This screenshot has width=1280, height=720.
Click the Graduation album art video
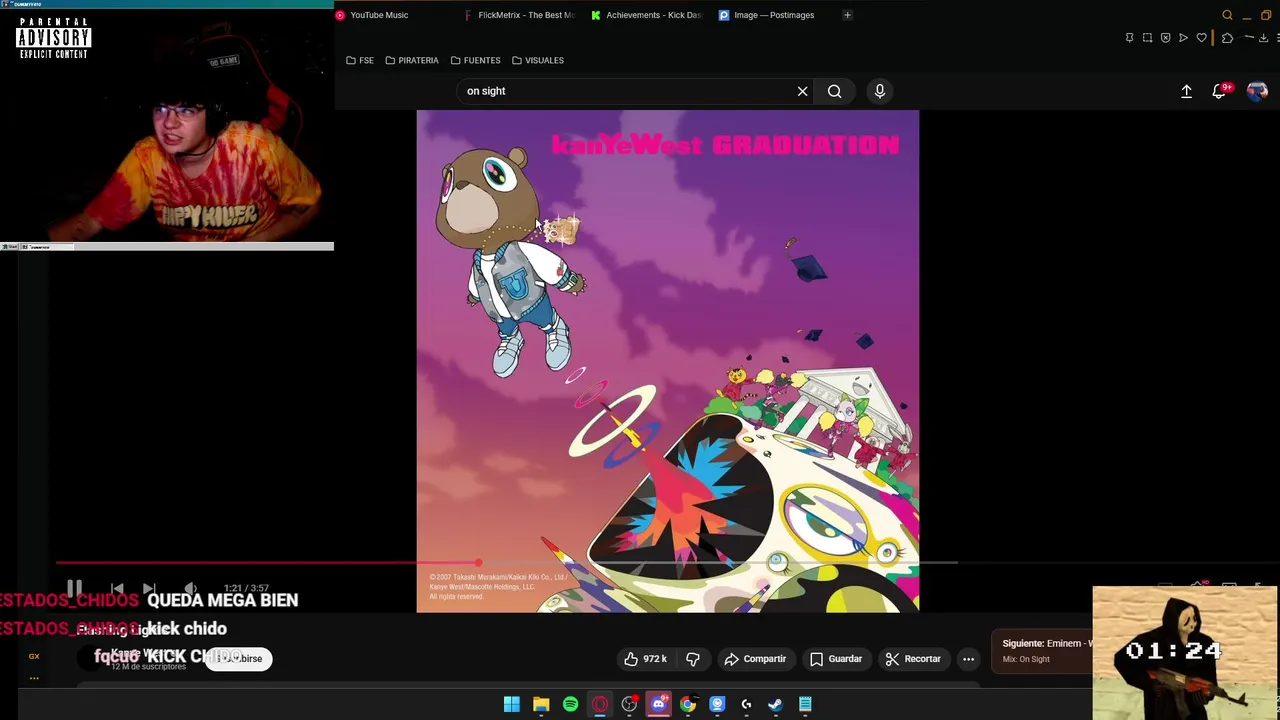point(667,361)
